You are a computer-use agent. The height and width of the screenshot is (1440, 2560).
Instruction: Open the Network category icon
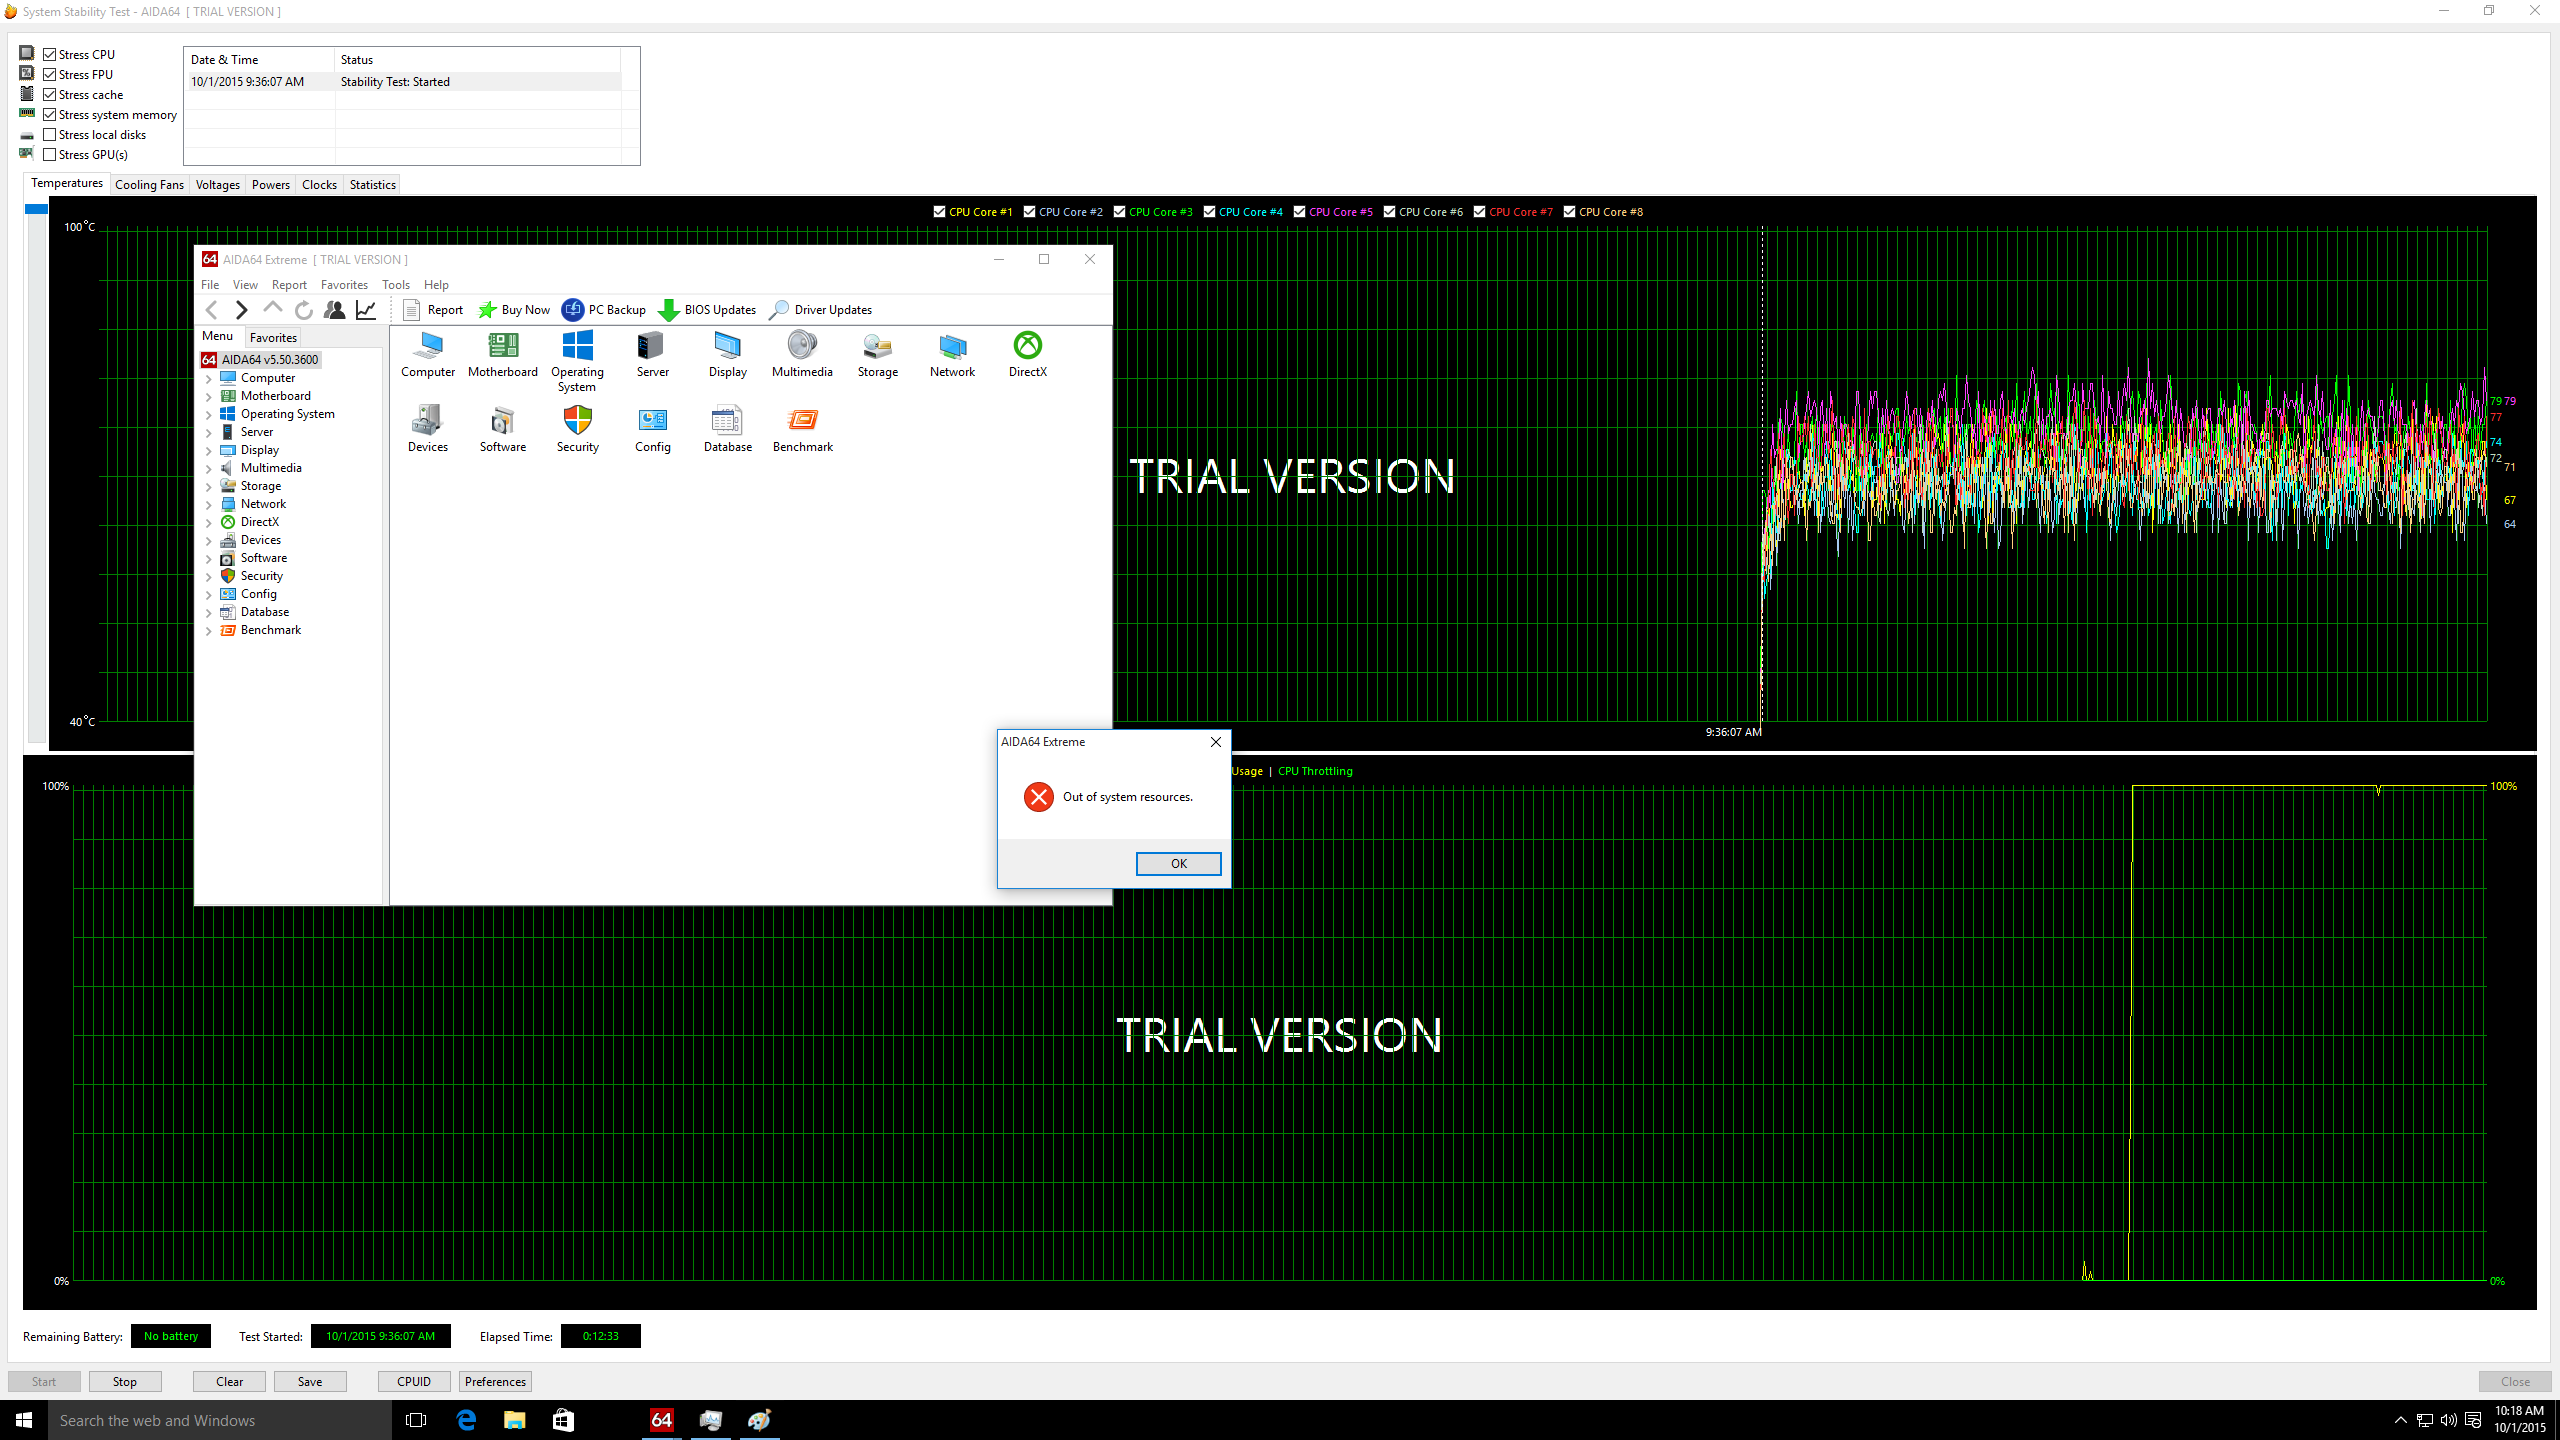point(952,355)
